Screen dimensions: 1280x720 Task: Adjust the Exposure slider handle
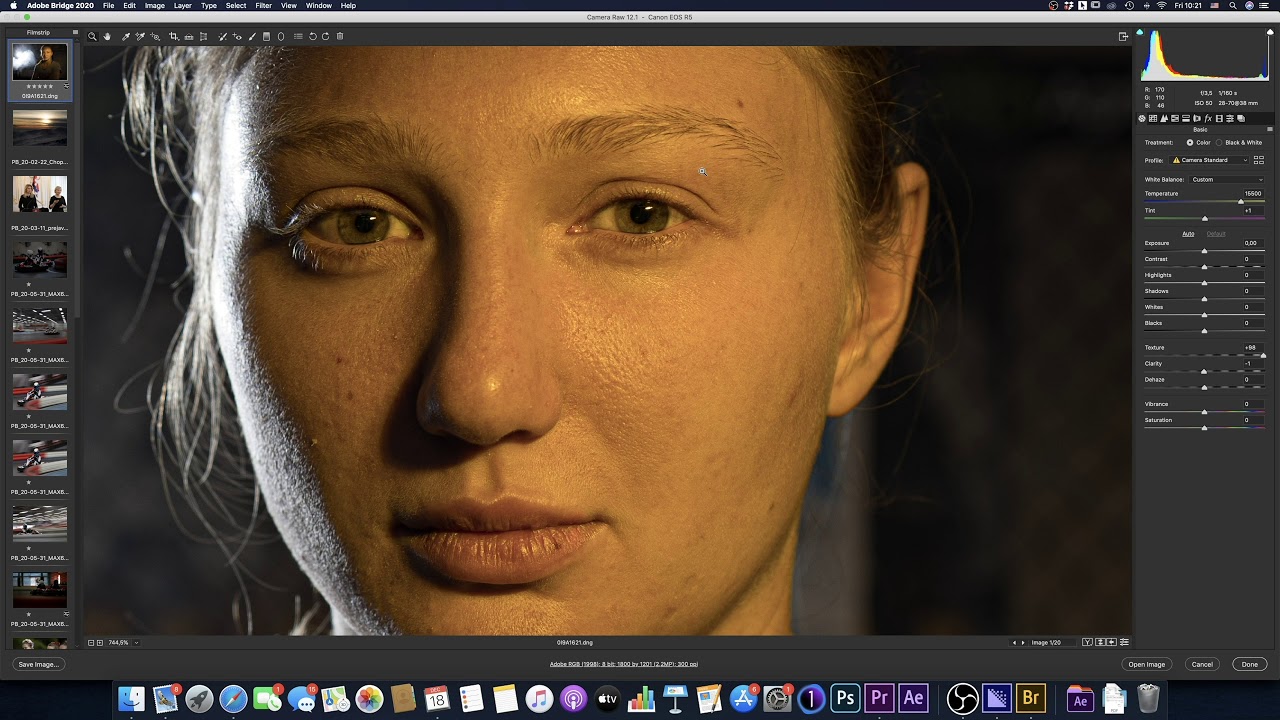[x=1204, y=251]
